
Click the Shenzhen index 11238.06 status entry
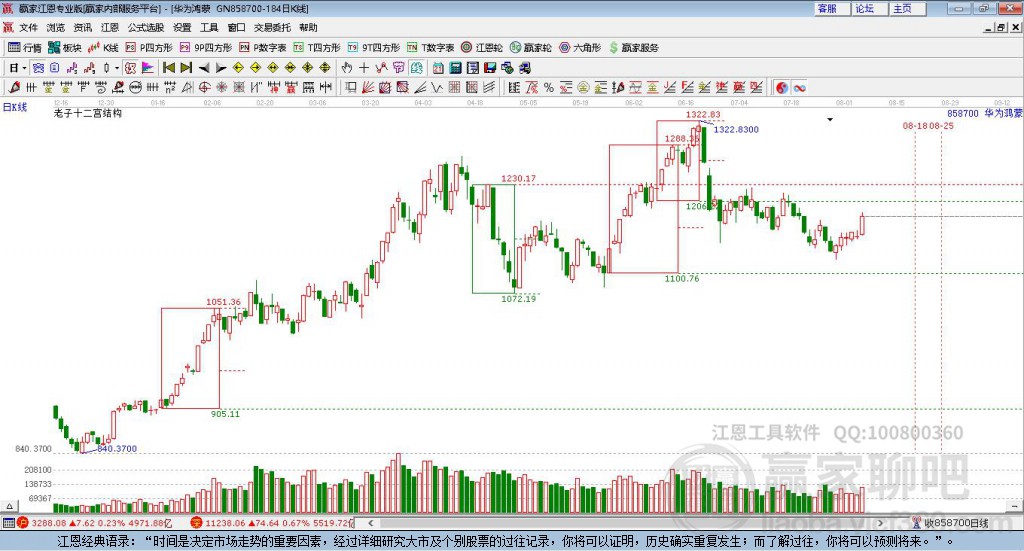click(272, 523)
